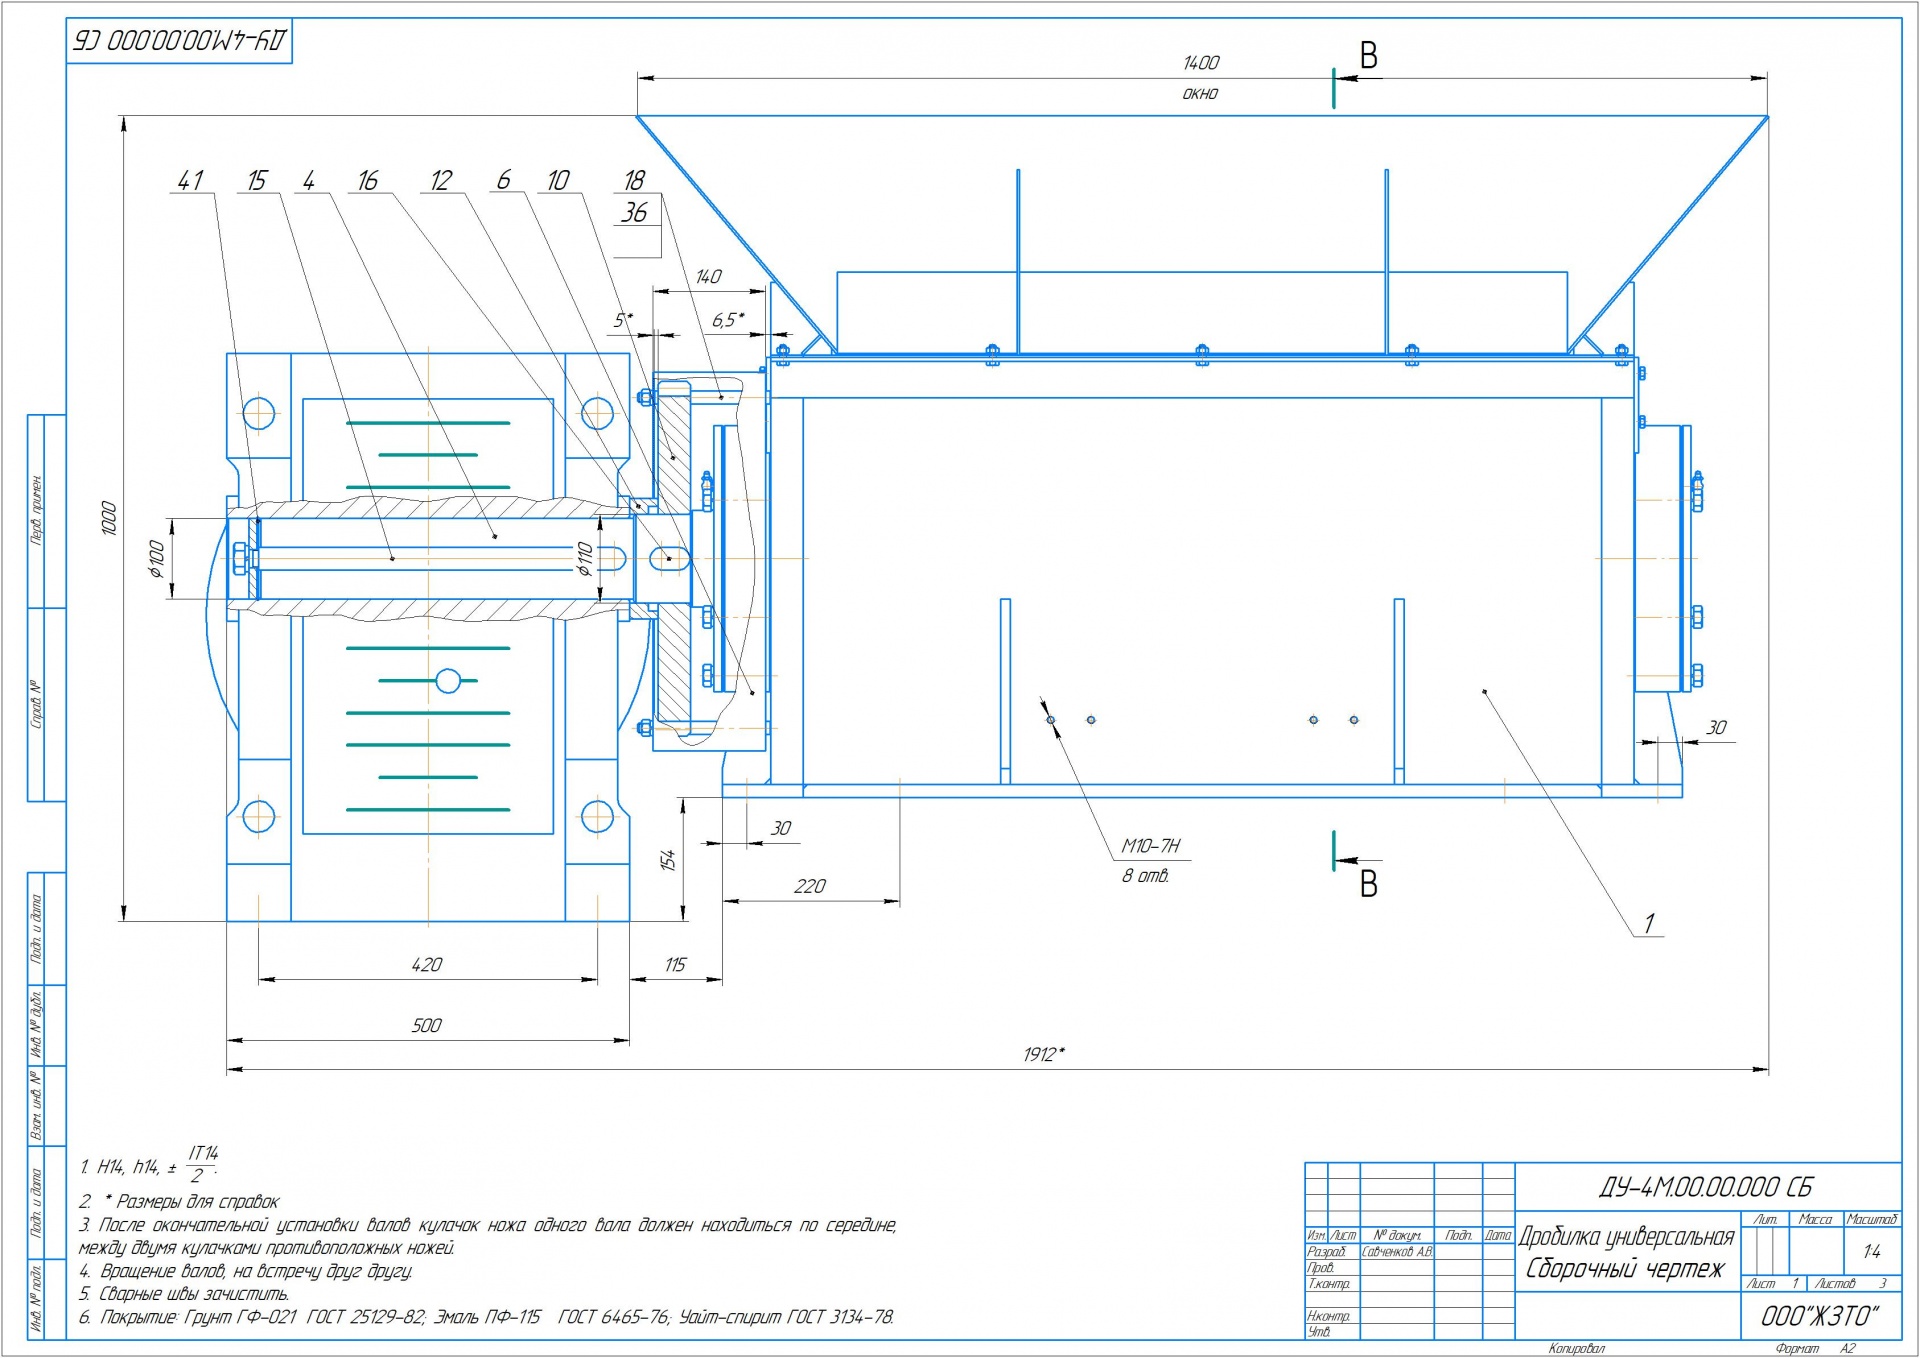Image resolution: width=1920 pixels, height=1358 pixels.
Task: Click the title block designation ДУ-4М.00.00.000 СБ
Action: (x=1706, y=1187)
